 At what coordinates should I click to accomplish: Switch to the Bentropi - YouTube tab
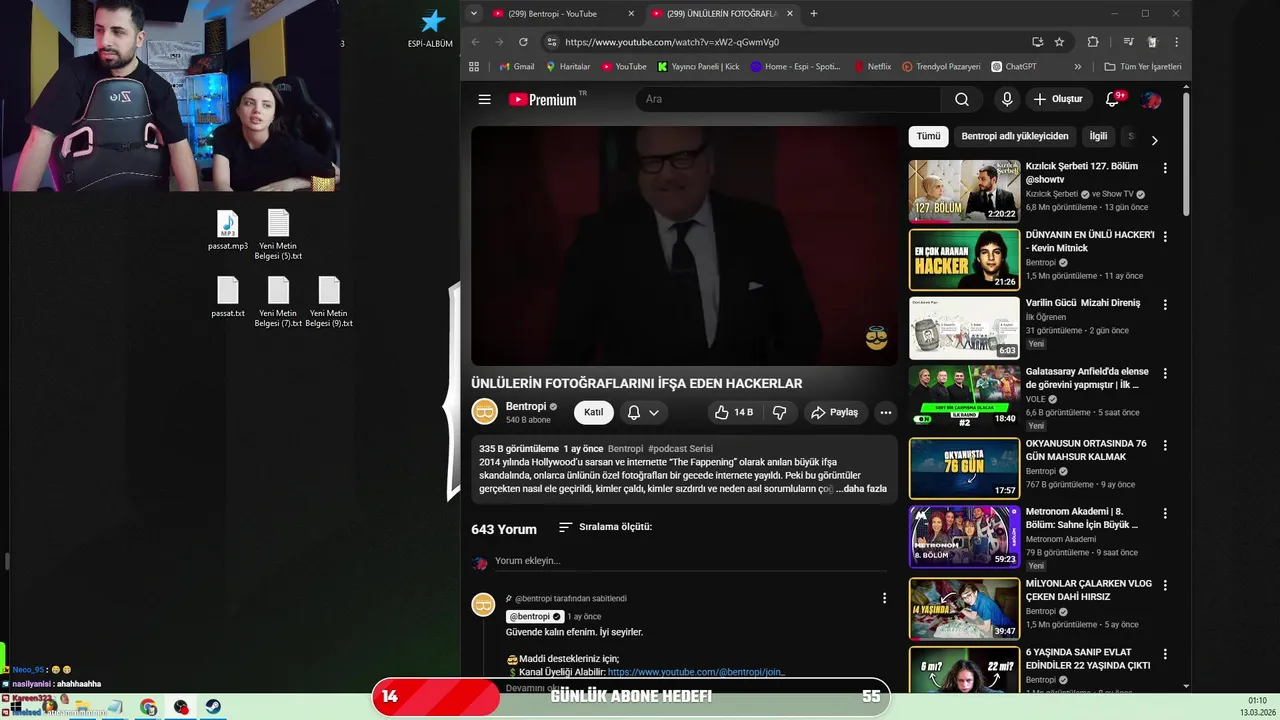point(562,14)
